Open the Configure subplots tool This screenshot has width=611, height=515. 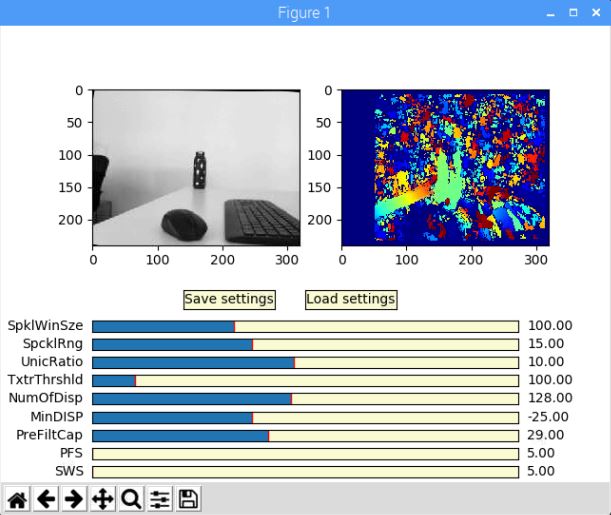160,499
